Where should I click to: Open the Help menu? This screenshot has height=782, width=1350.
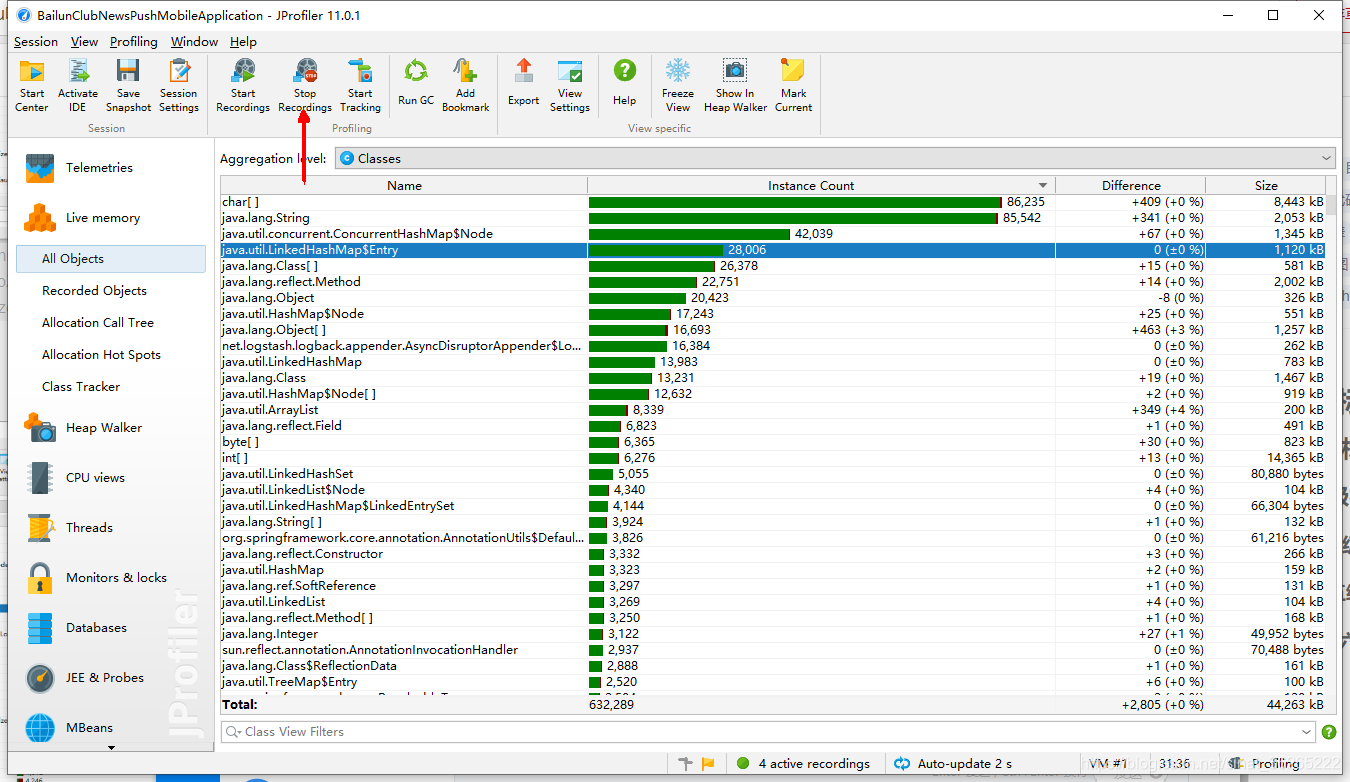click(x=243, y=41)
